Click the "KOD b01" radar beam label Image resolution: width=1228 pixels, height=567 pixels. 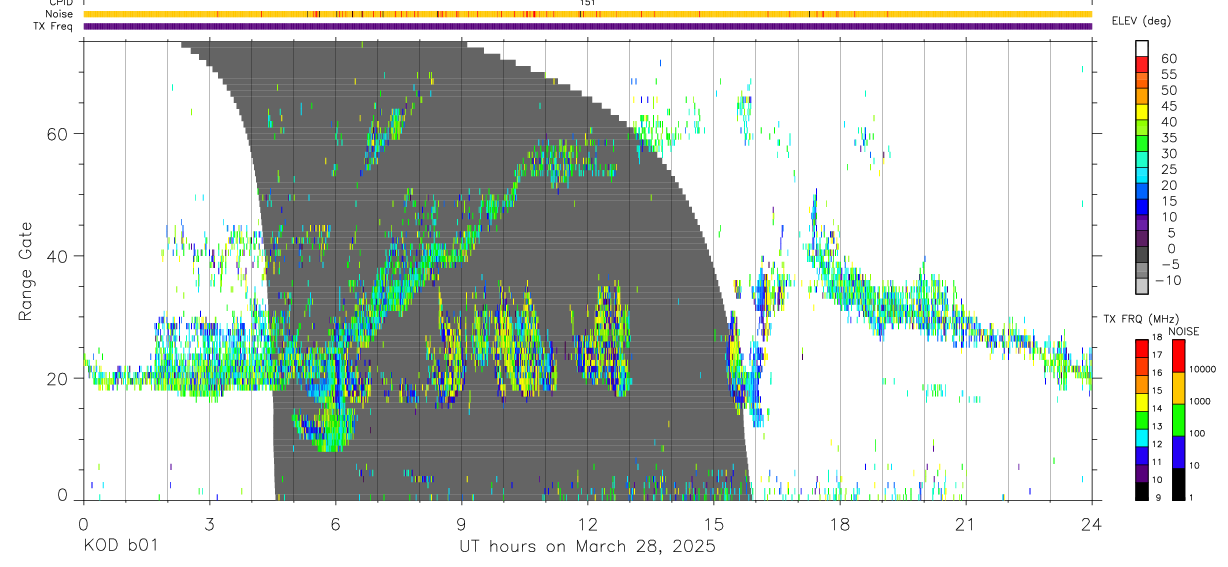[119, 547]
